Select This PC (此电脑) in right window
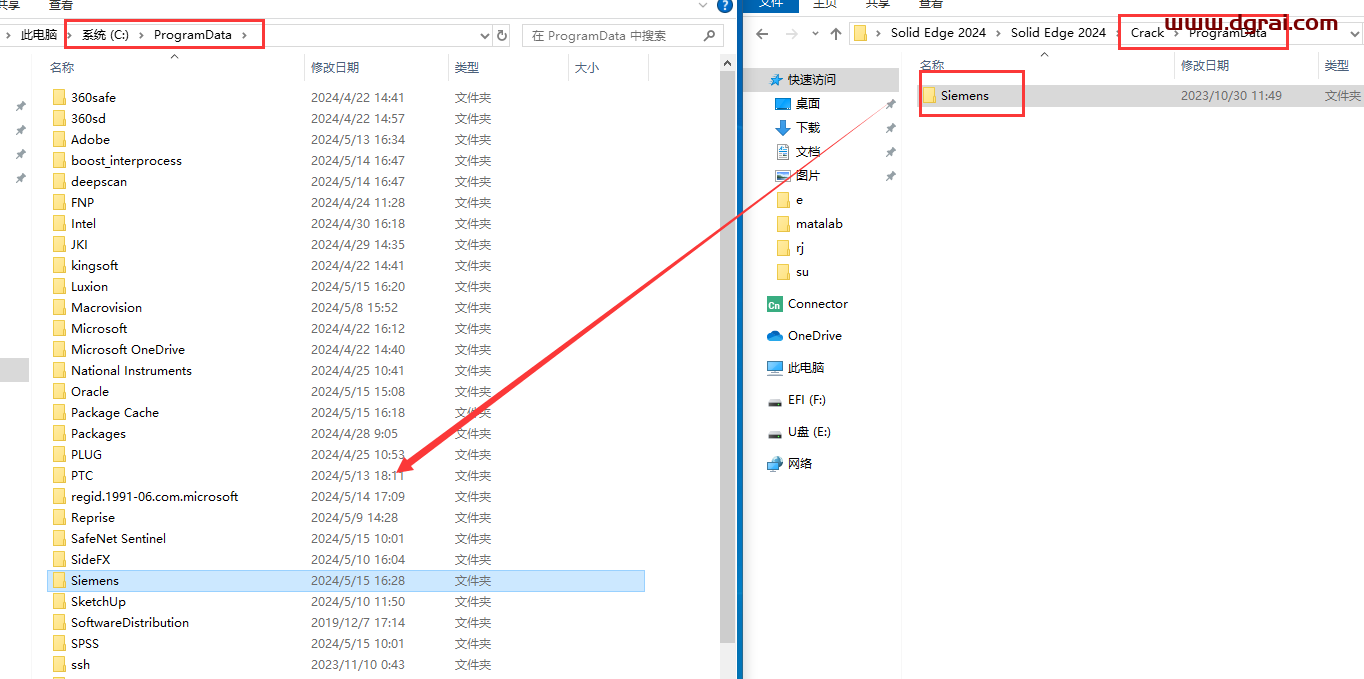The width and height of the screenshot is (1364, 679). point(805,367)
